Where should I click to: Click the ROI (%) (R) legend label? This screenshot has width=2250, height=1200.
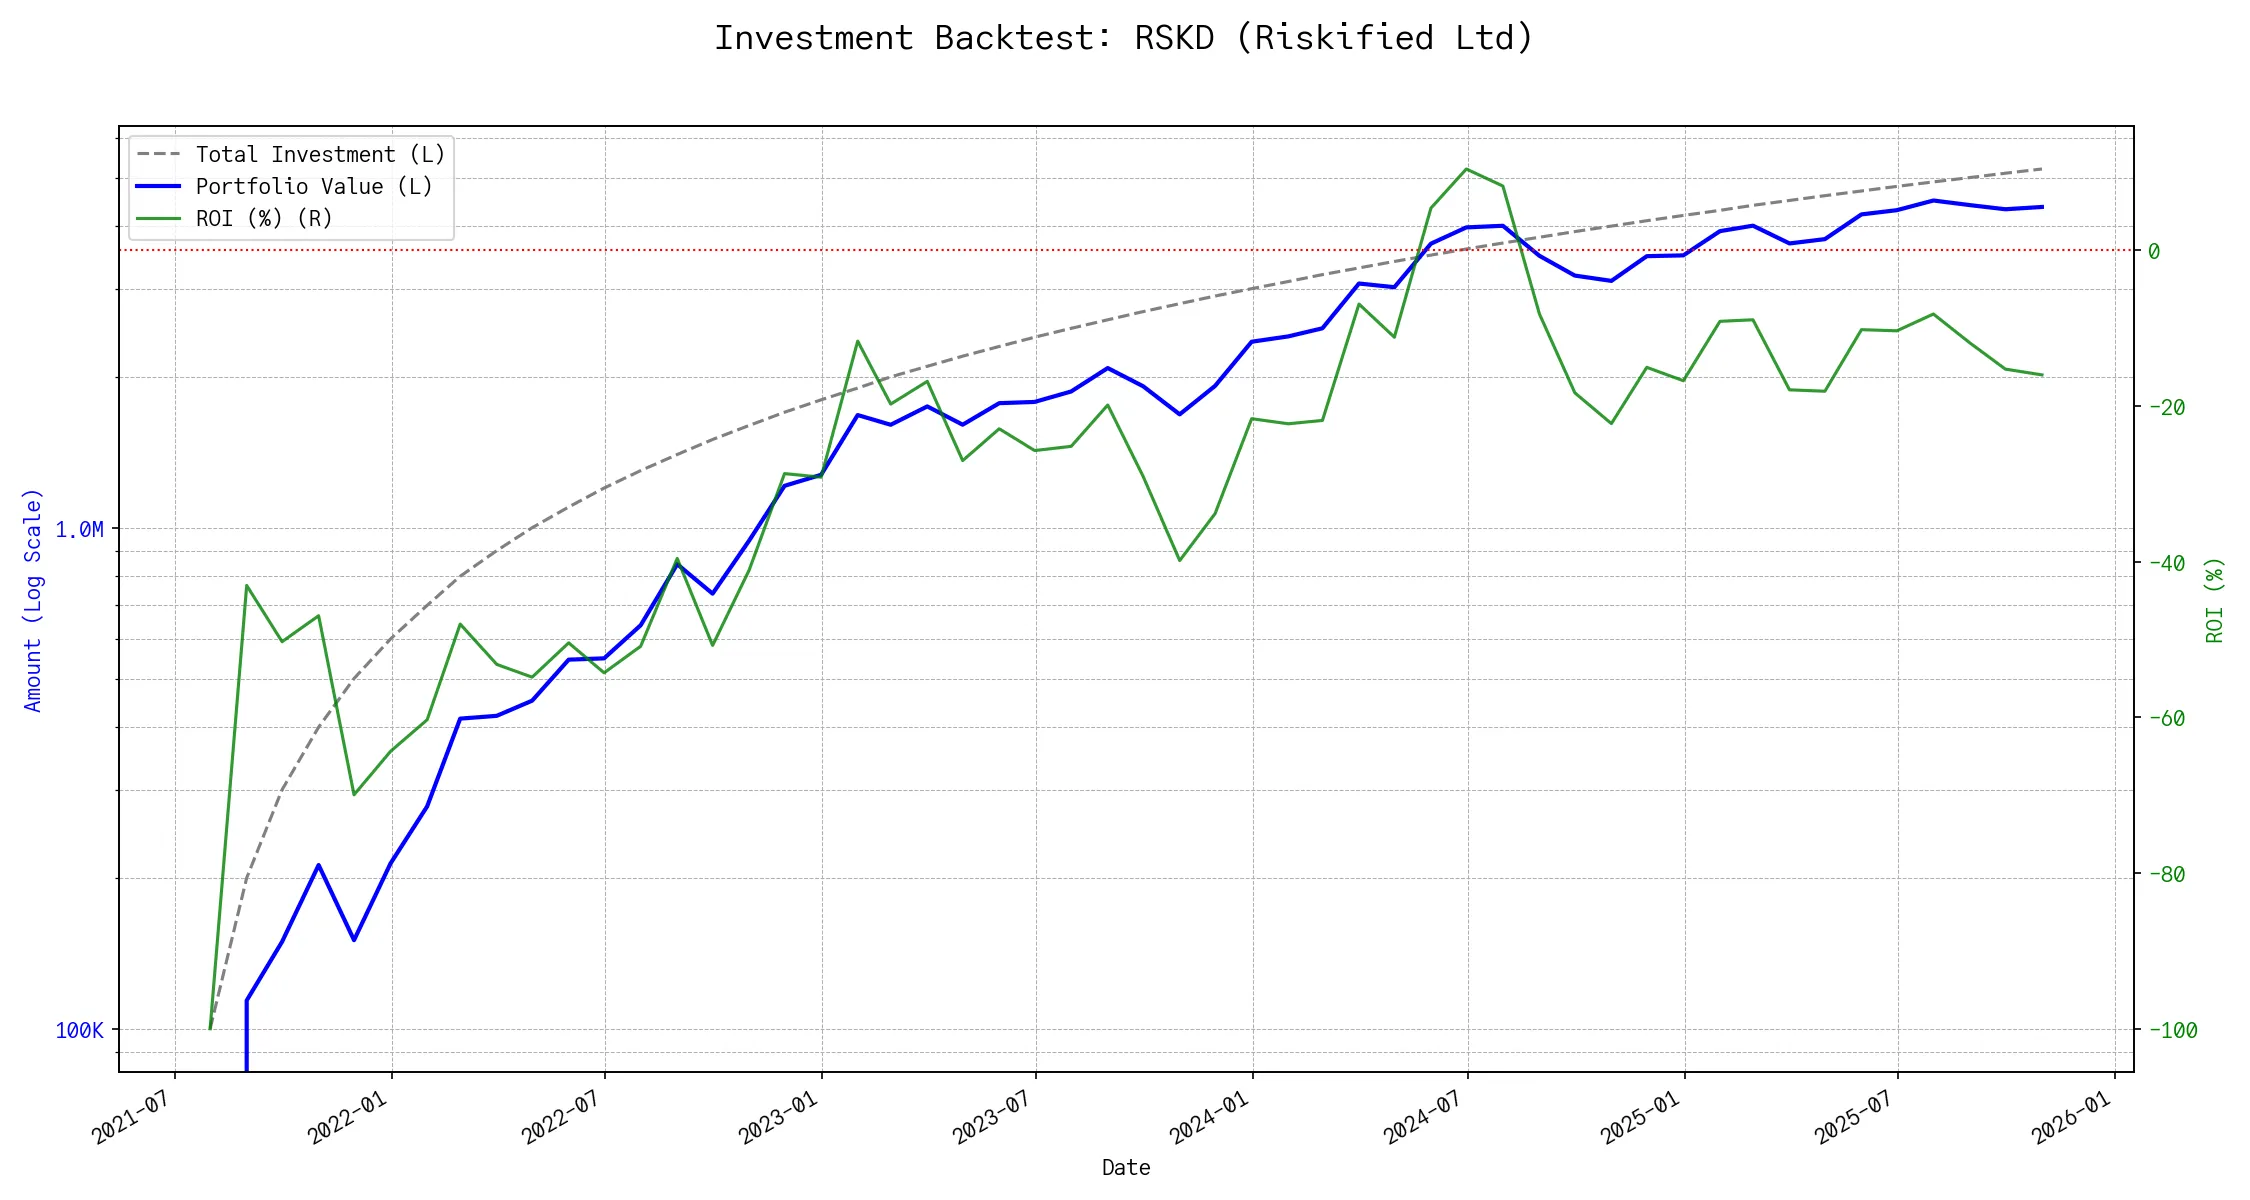click(264, 219)
